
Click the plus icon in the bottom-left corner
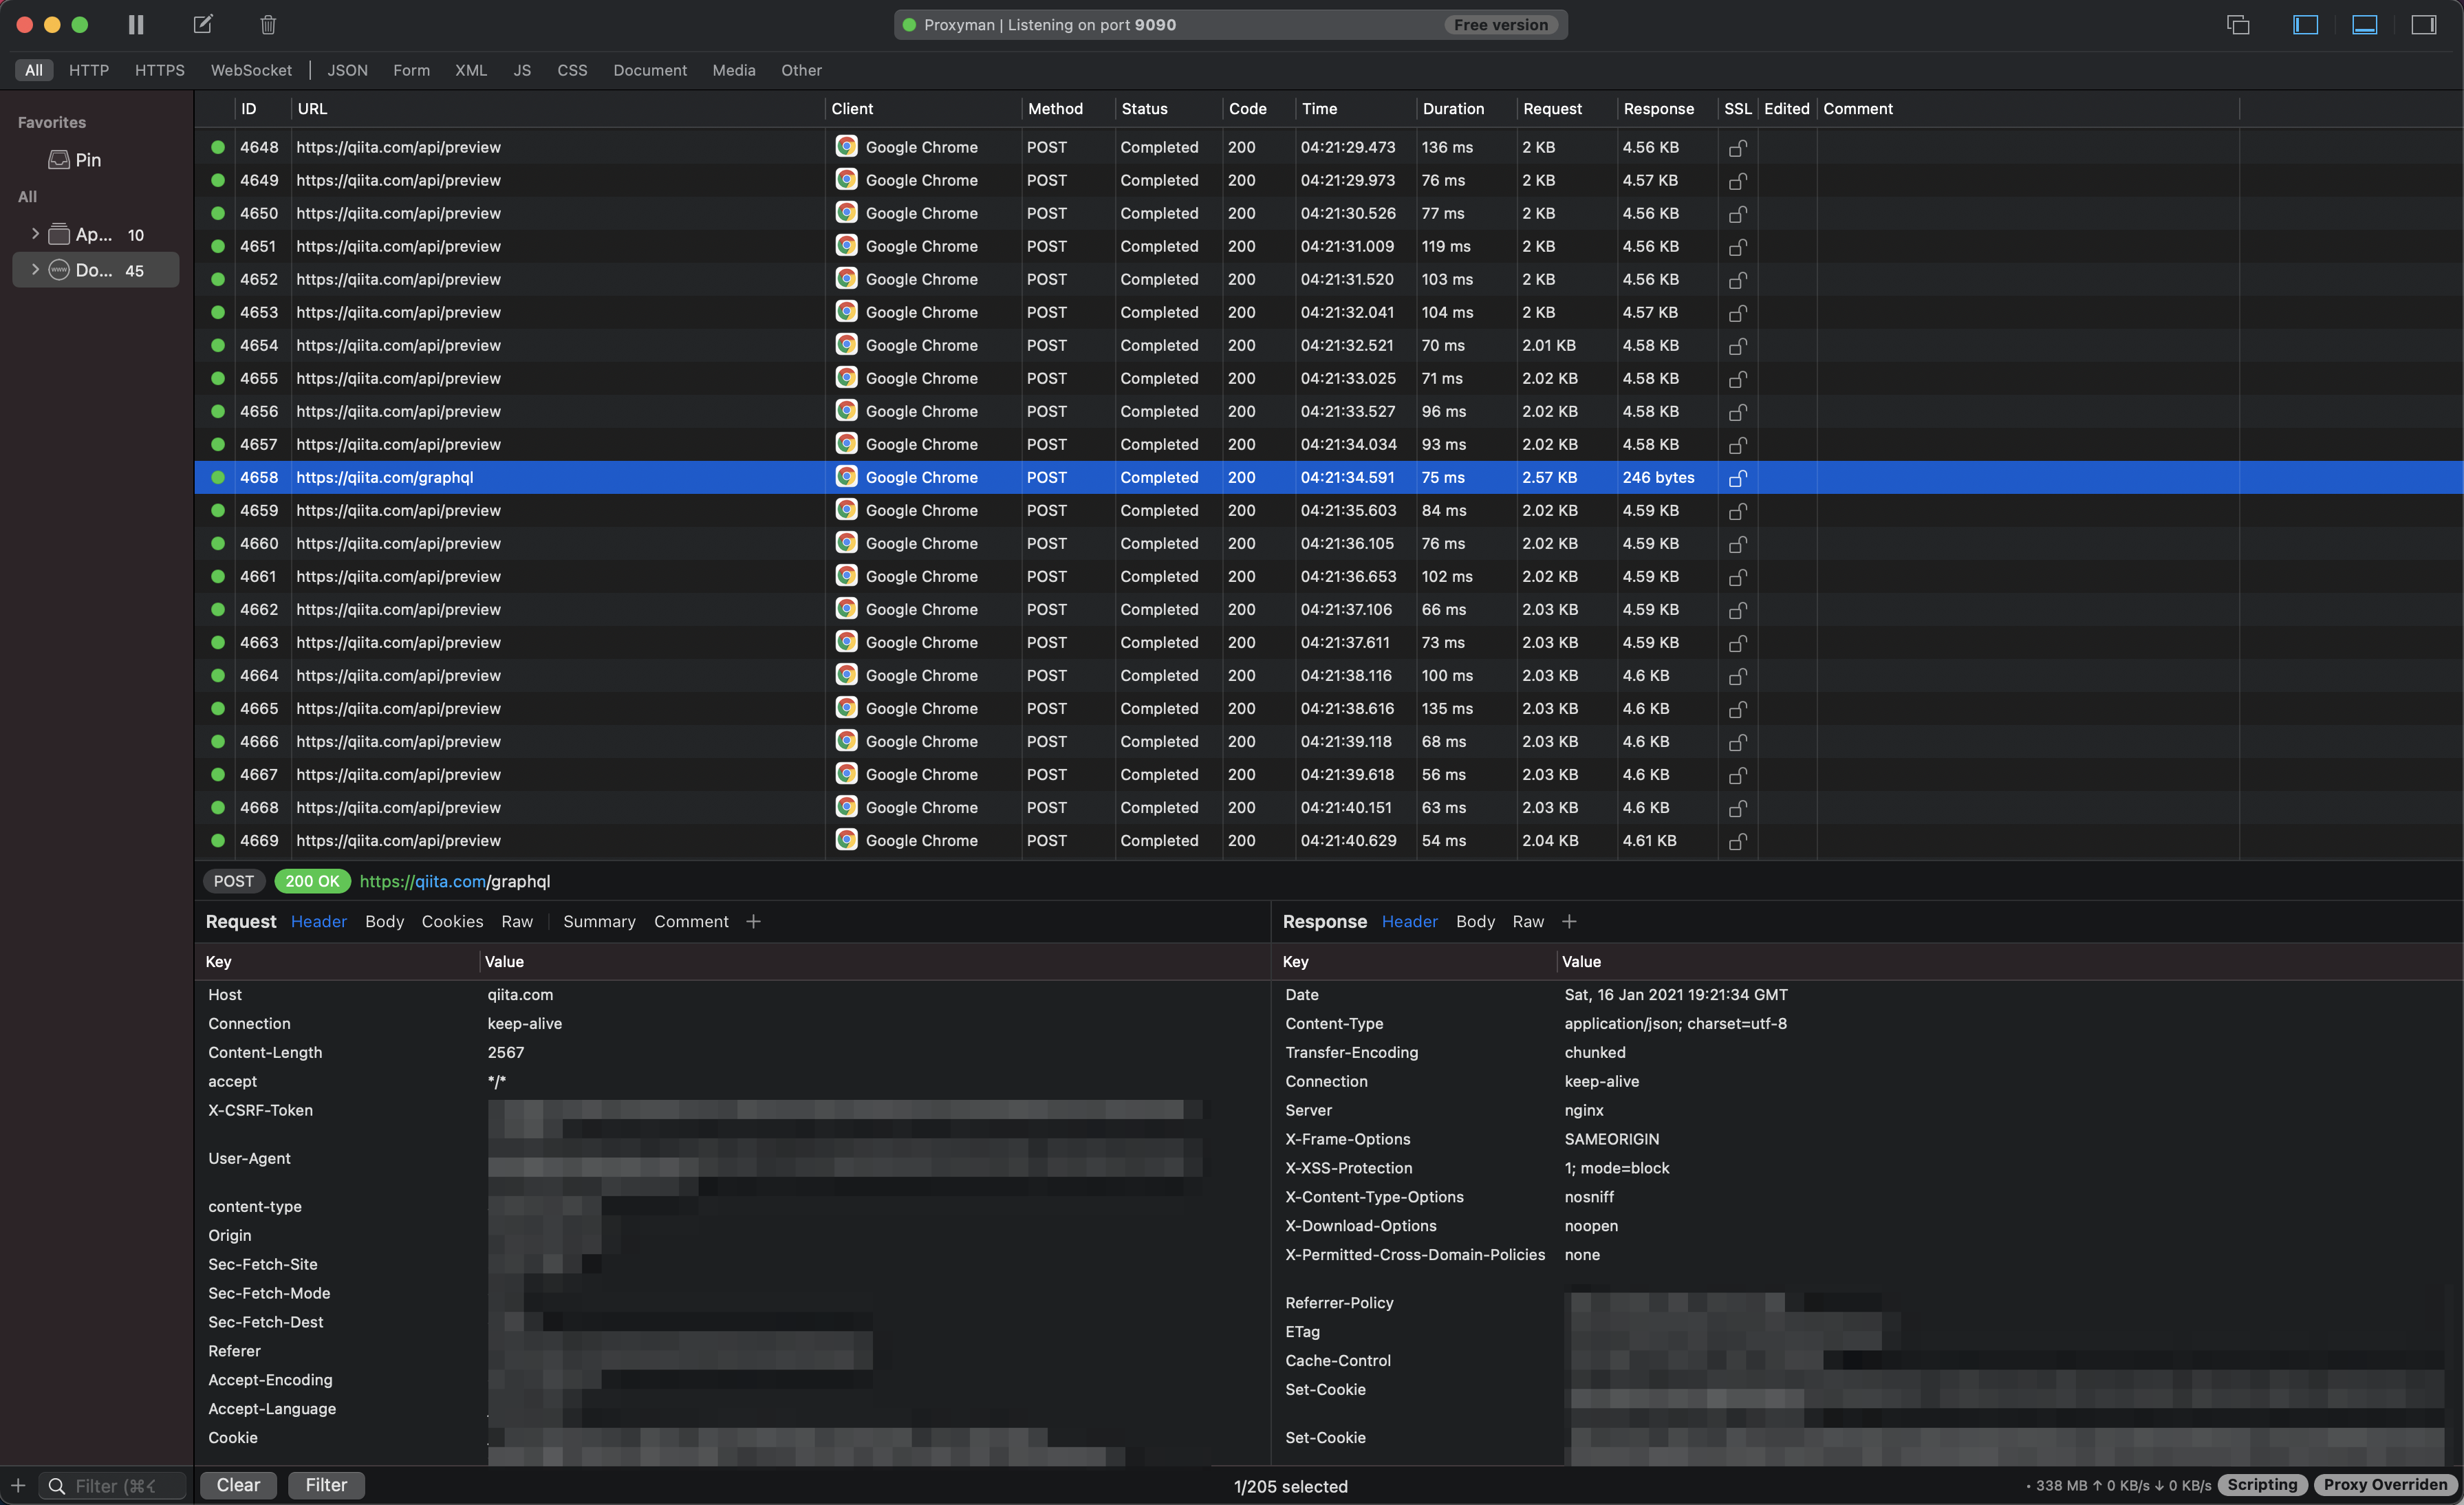point(18,1485)
